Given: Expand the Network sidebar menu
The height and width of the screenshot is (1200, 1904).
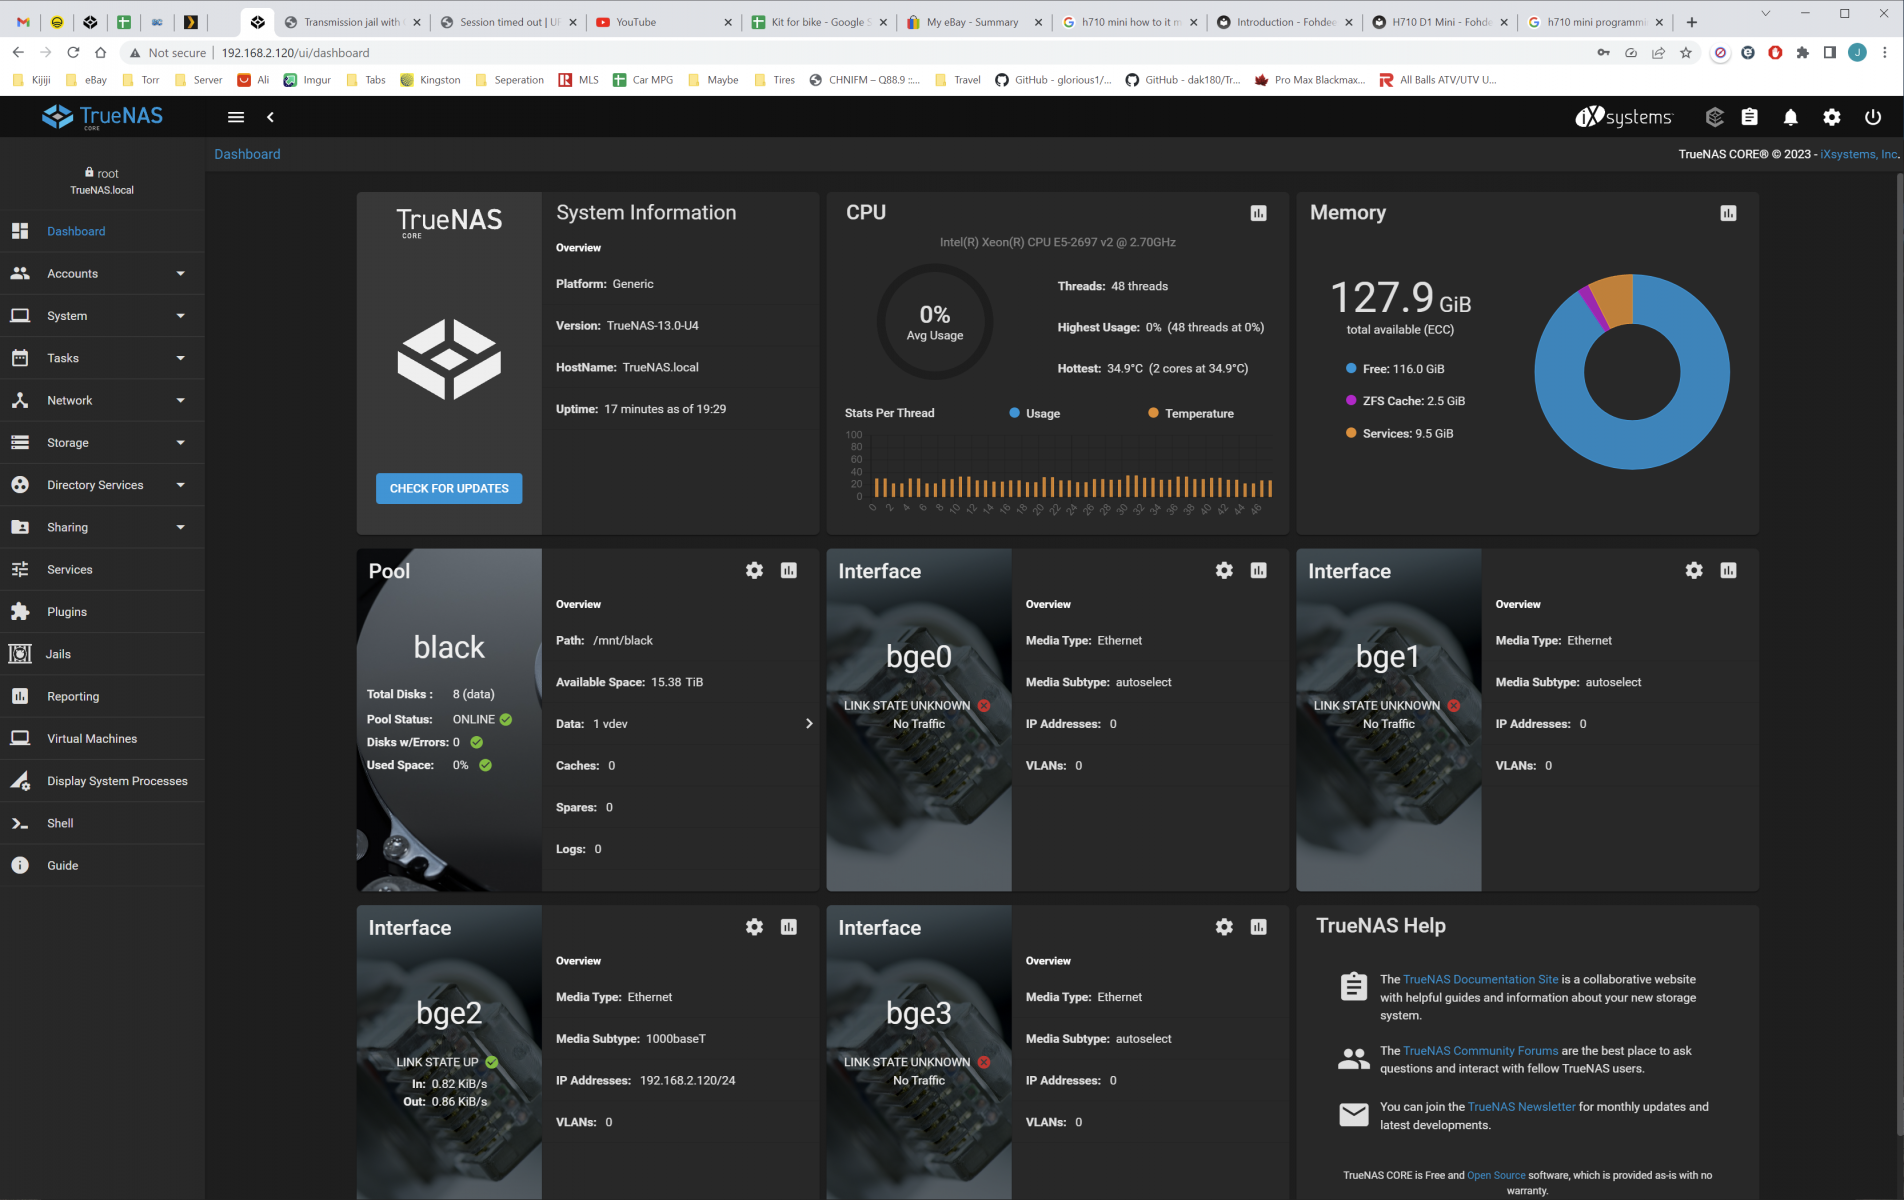Looking at the screenshot, I should point(102,400).
